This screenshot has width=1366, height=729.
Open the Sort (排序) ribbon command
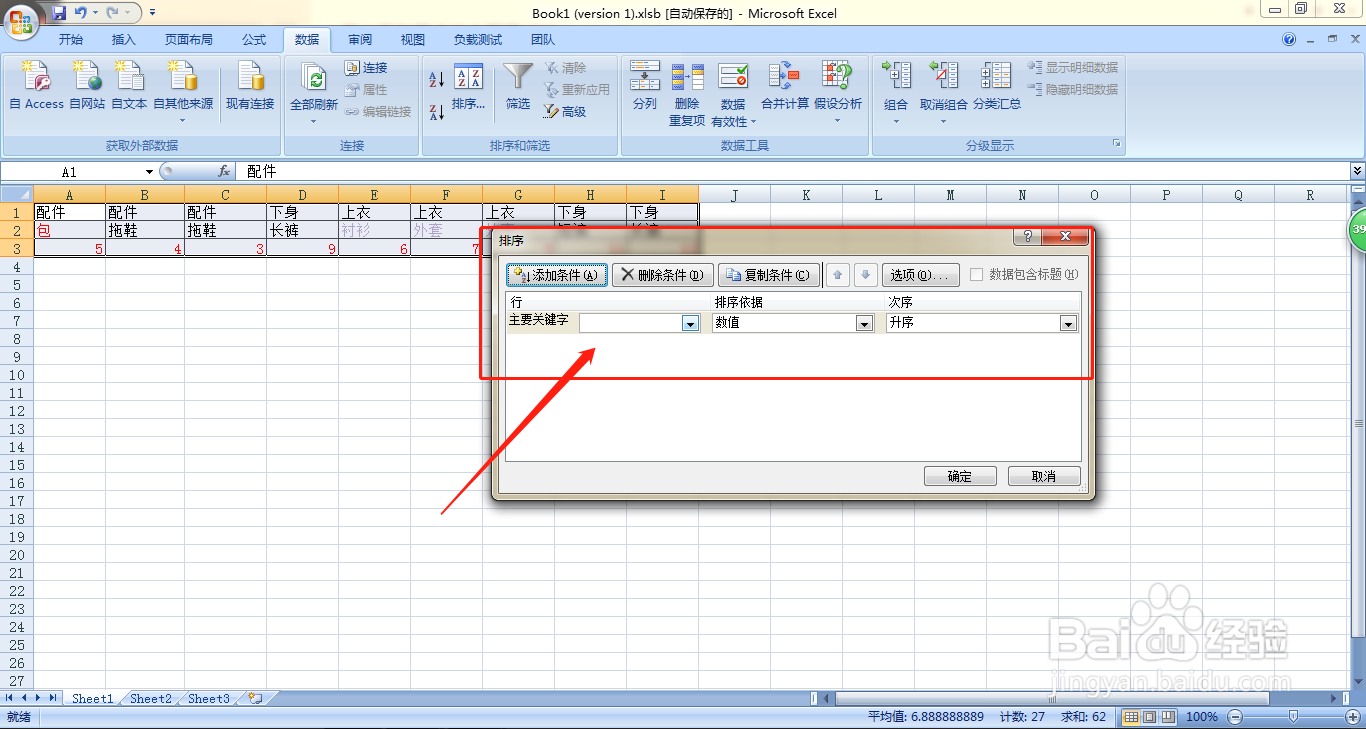point(468,88)
